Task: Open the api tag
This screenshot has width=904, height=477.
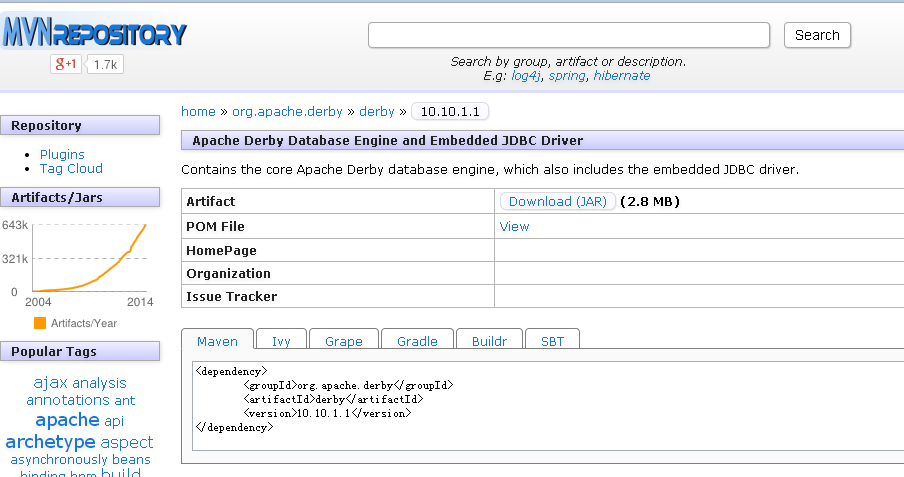Action: (114, 421)
